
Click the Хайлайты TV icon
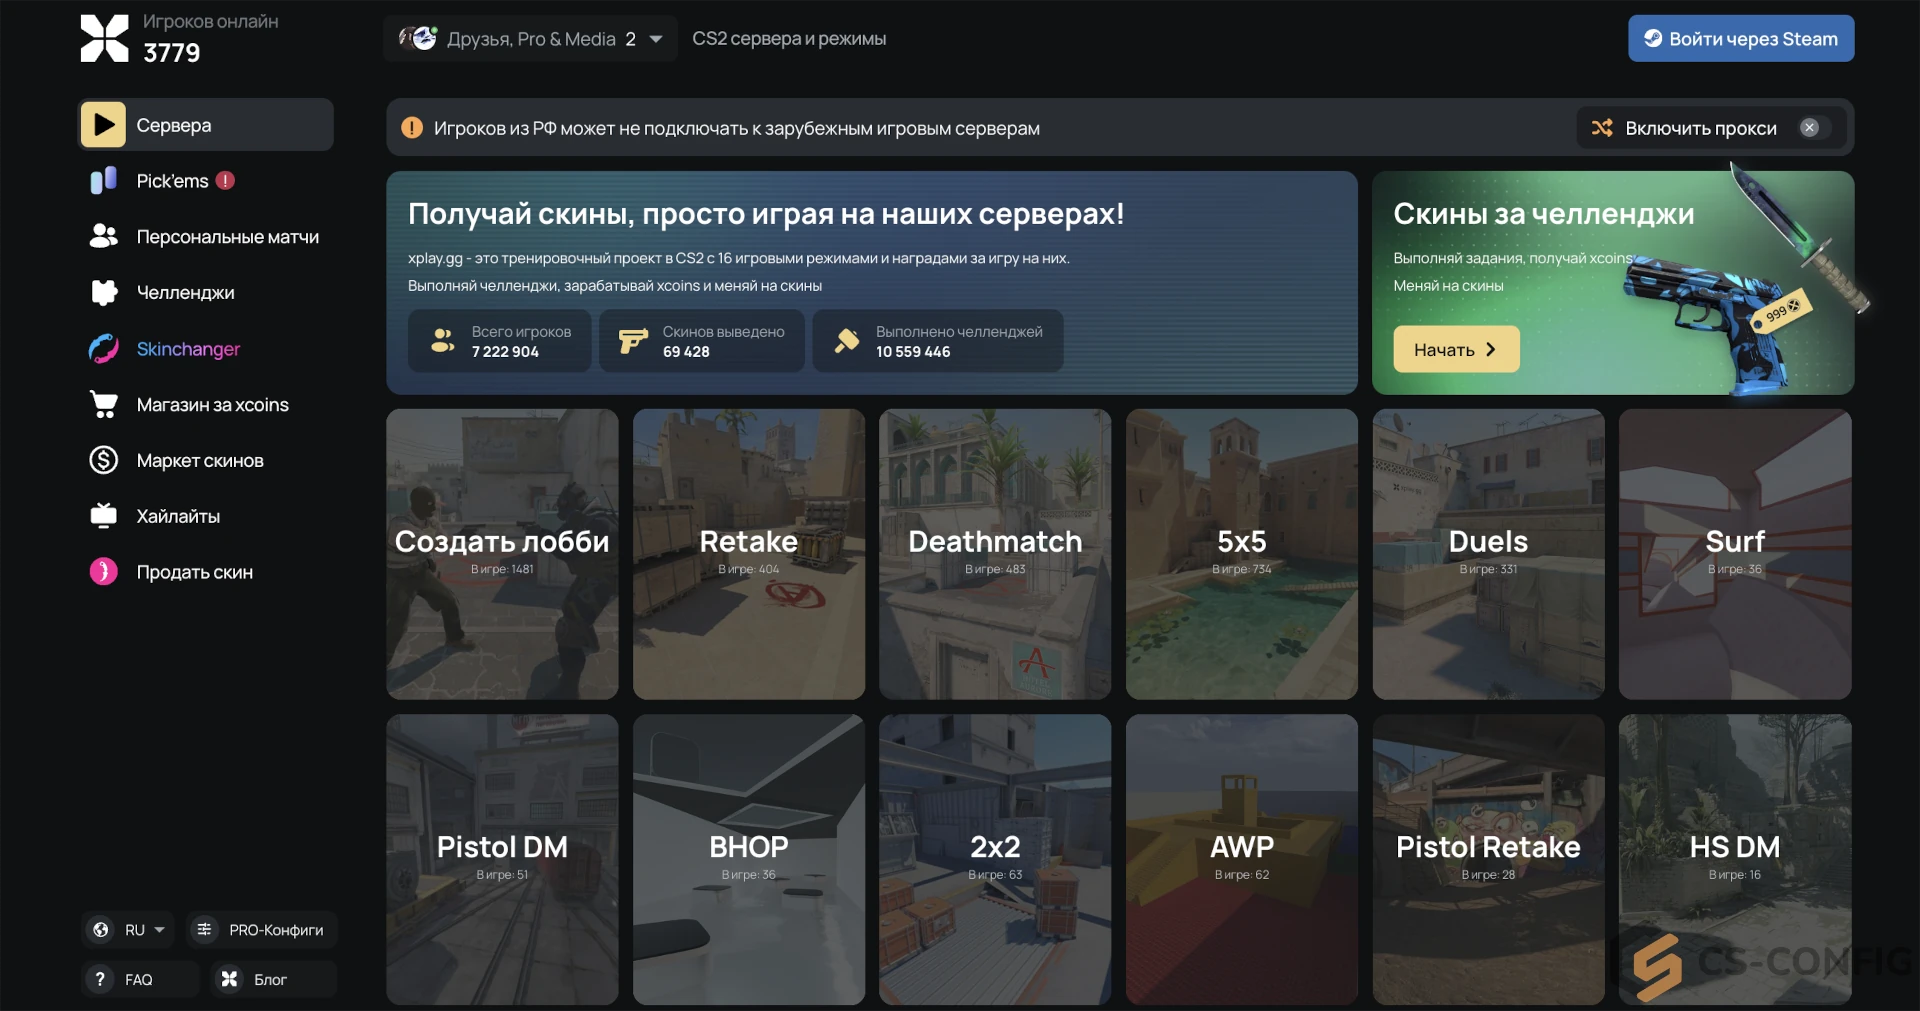[103, 516]
